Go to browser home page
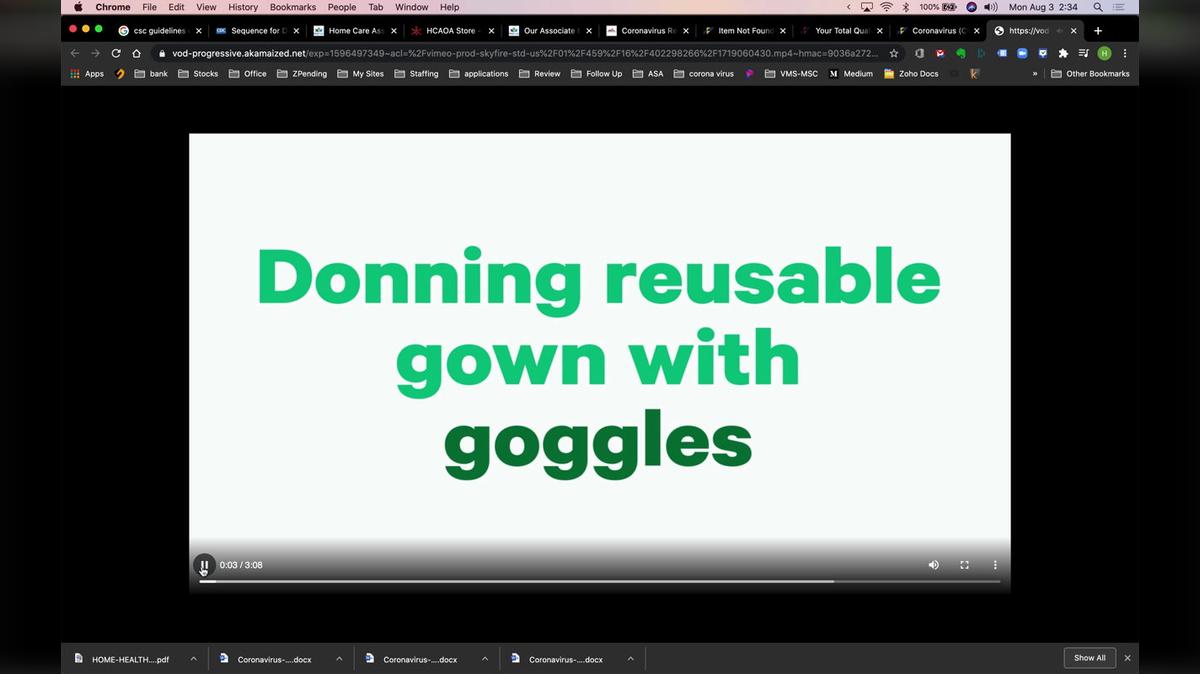 (x=137, y=53)
